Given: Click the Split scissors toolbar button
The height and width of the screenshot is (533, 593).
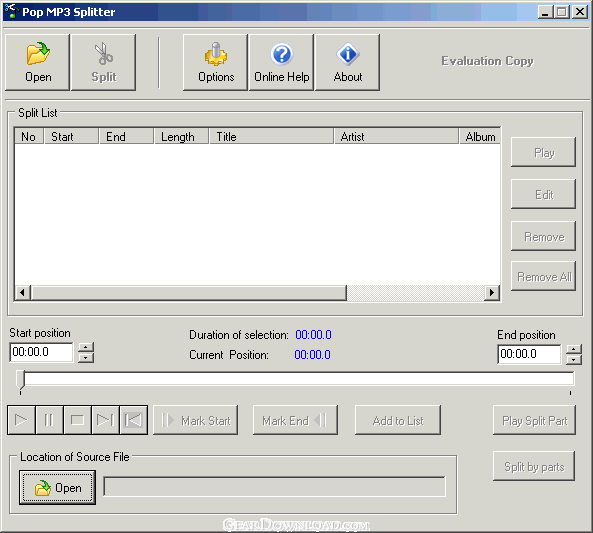Looking at the screenshot, I should pos(103,62).
